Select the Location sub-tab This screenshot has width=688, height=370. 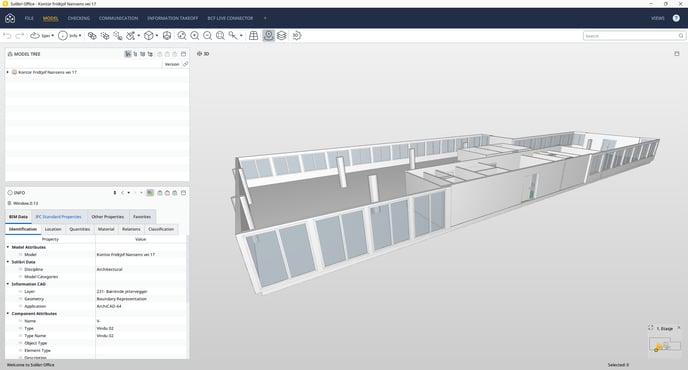click(53, 229)
